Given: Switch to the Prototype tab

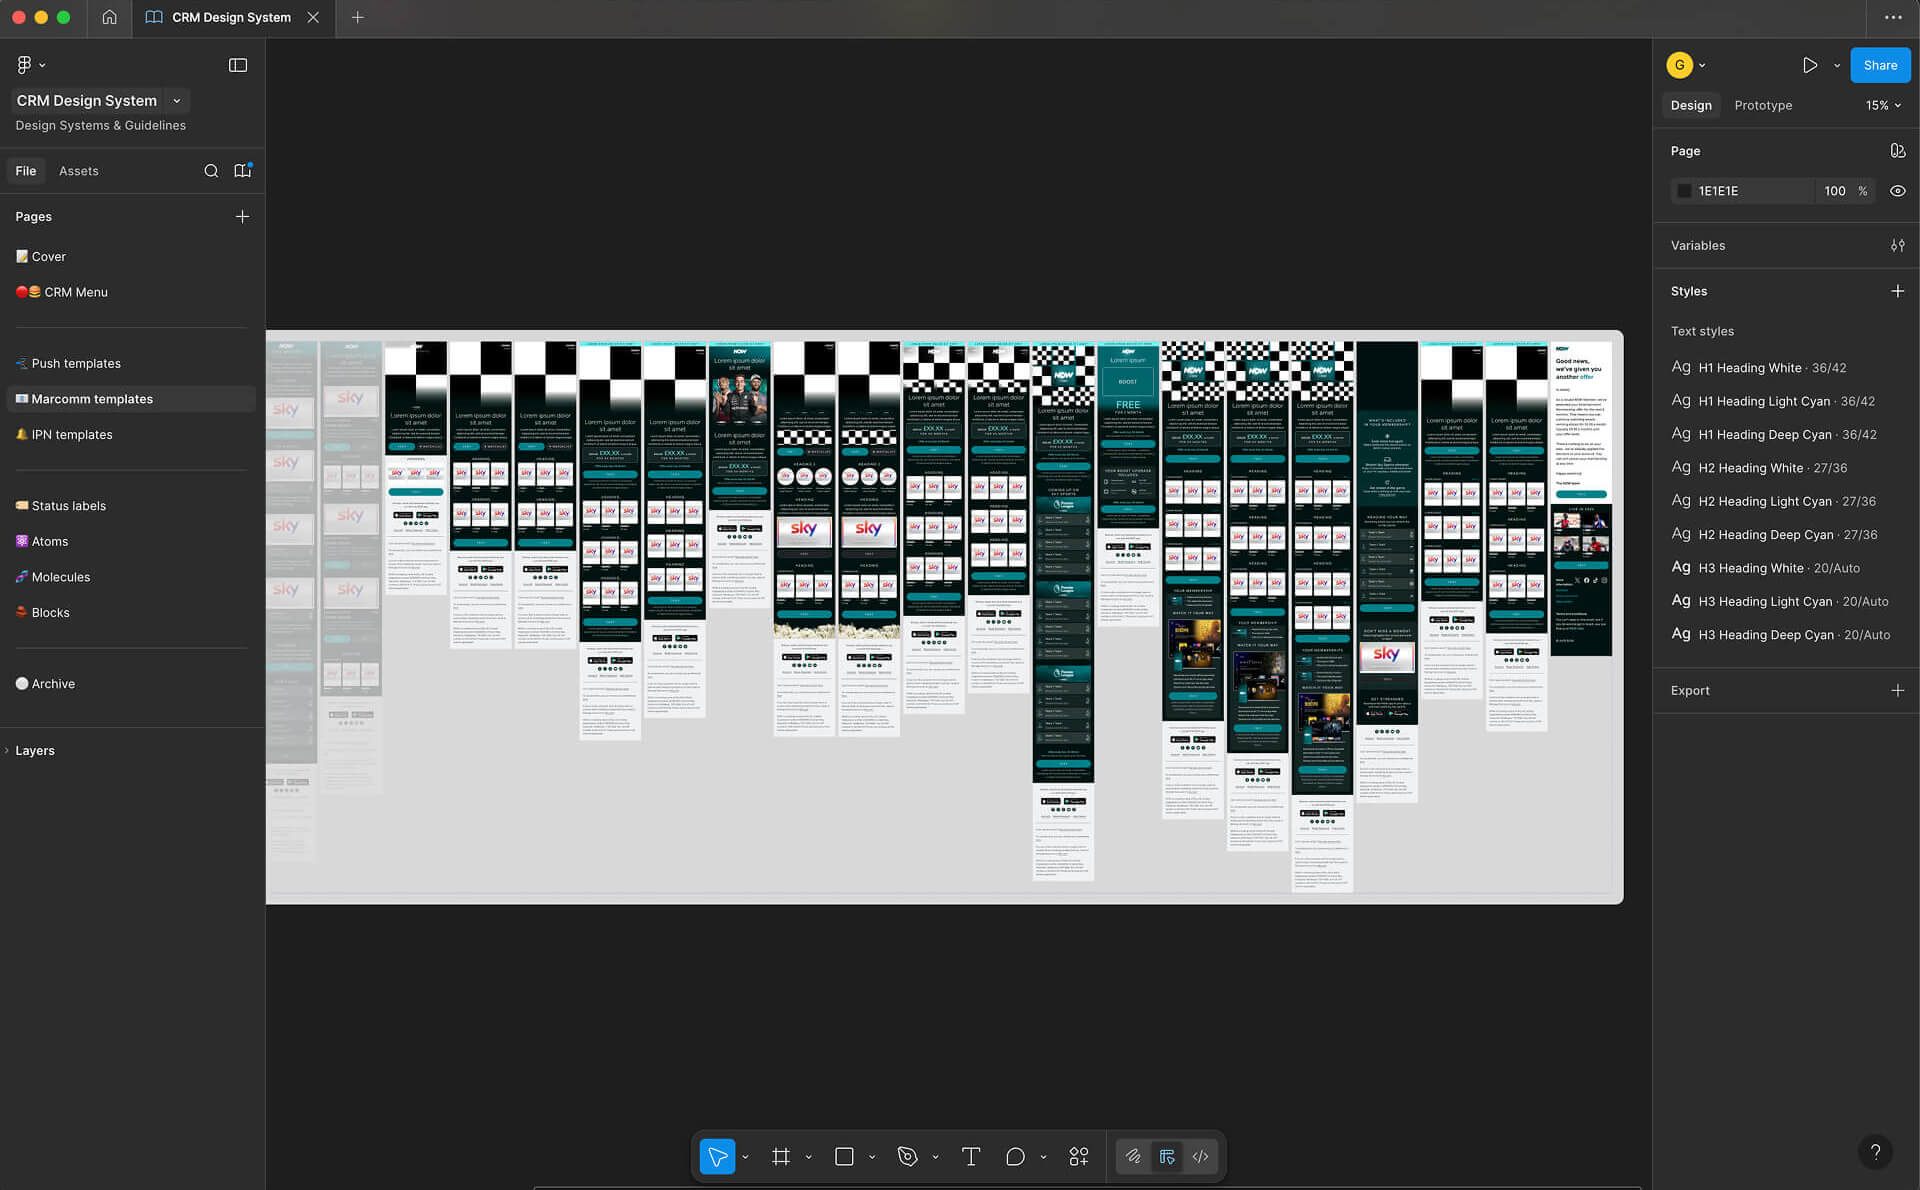Looking at the screenshot, I should pos(1762,105).
